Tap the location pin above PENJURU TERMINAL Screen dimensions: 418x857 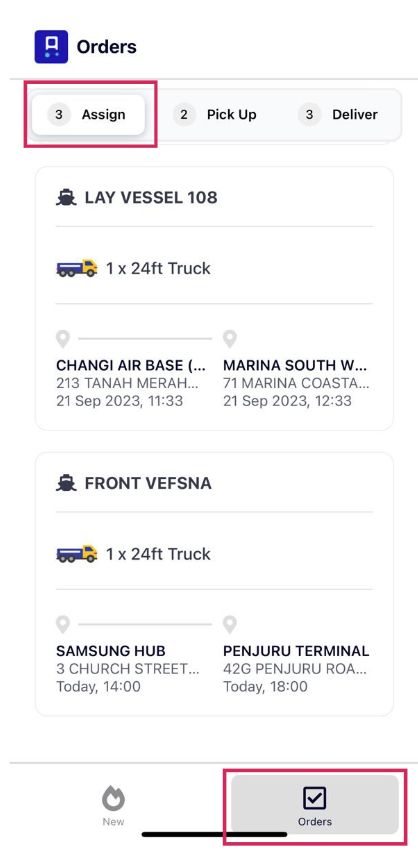(230, 624)
